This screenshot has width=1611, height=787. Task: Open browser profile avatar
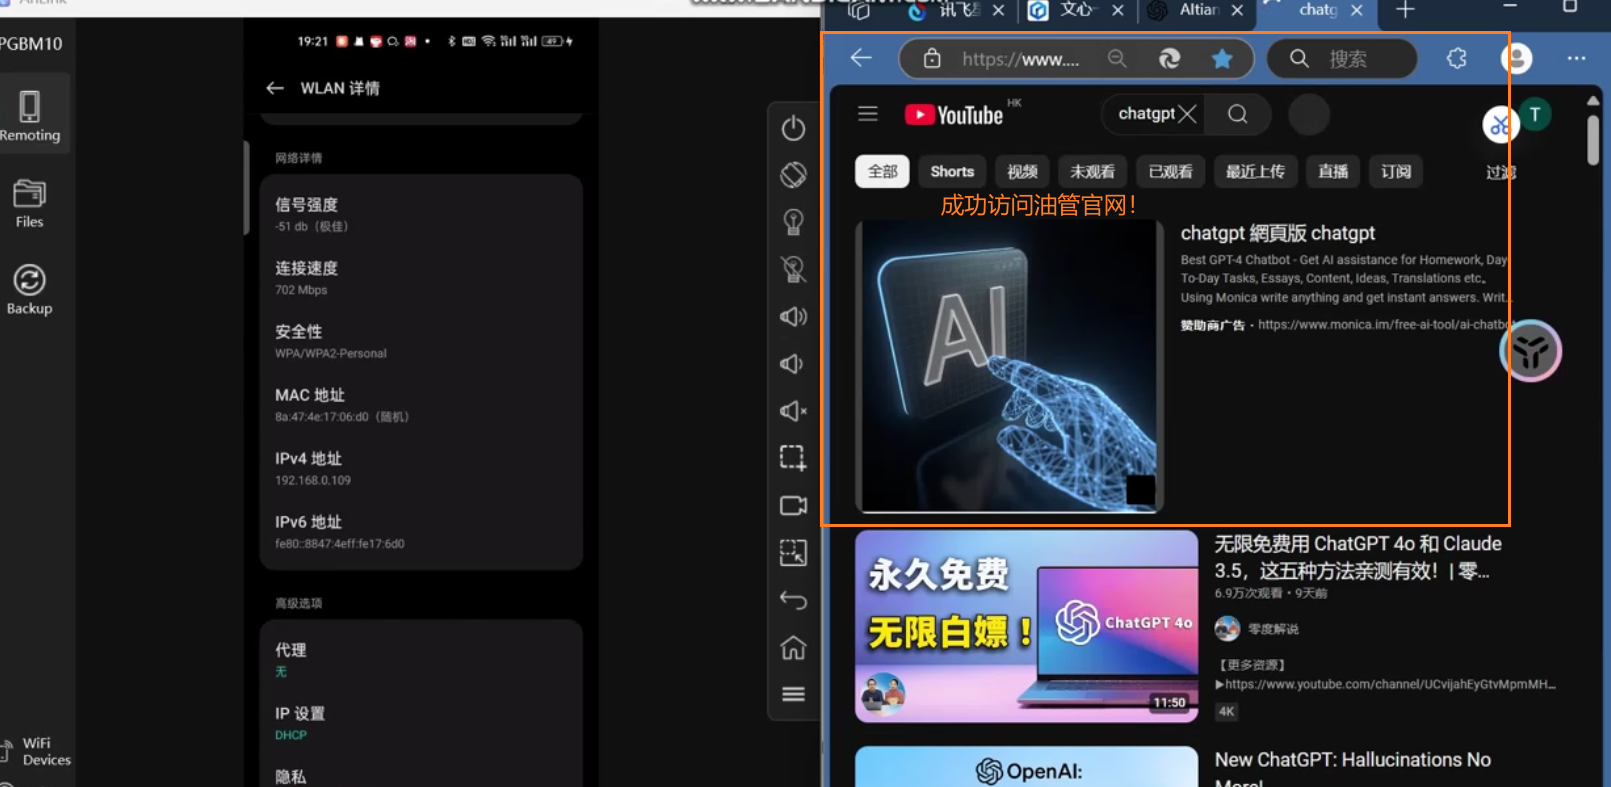tap(1517, 58)
